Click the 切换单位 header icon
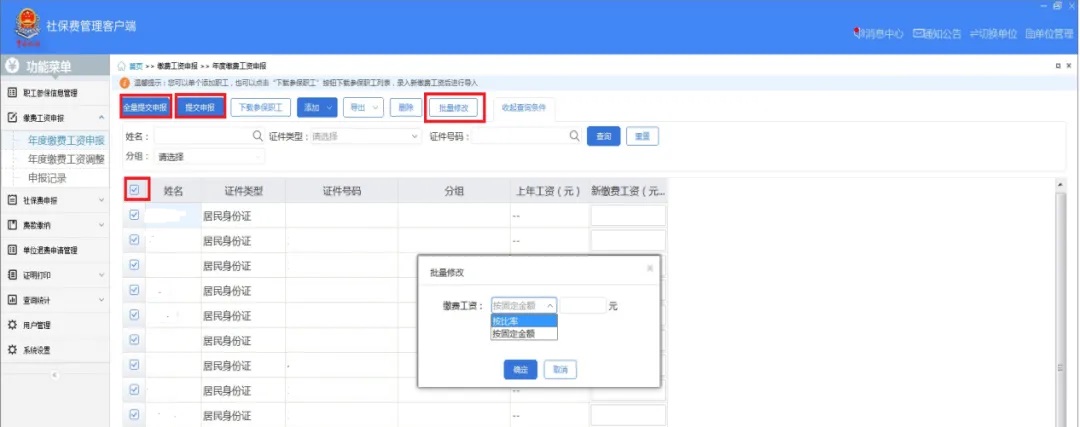 pyautogui.click(x=995, y=33)
